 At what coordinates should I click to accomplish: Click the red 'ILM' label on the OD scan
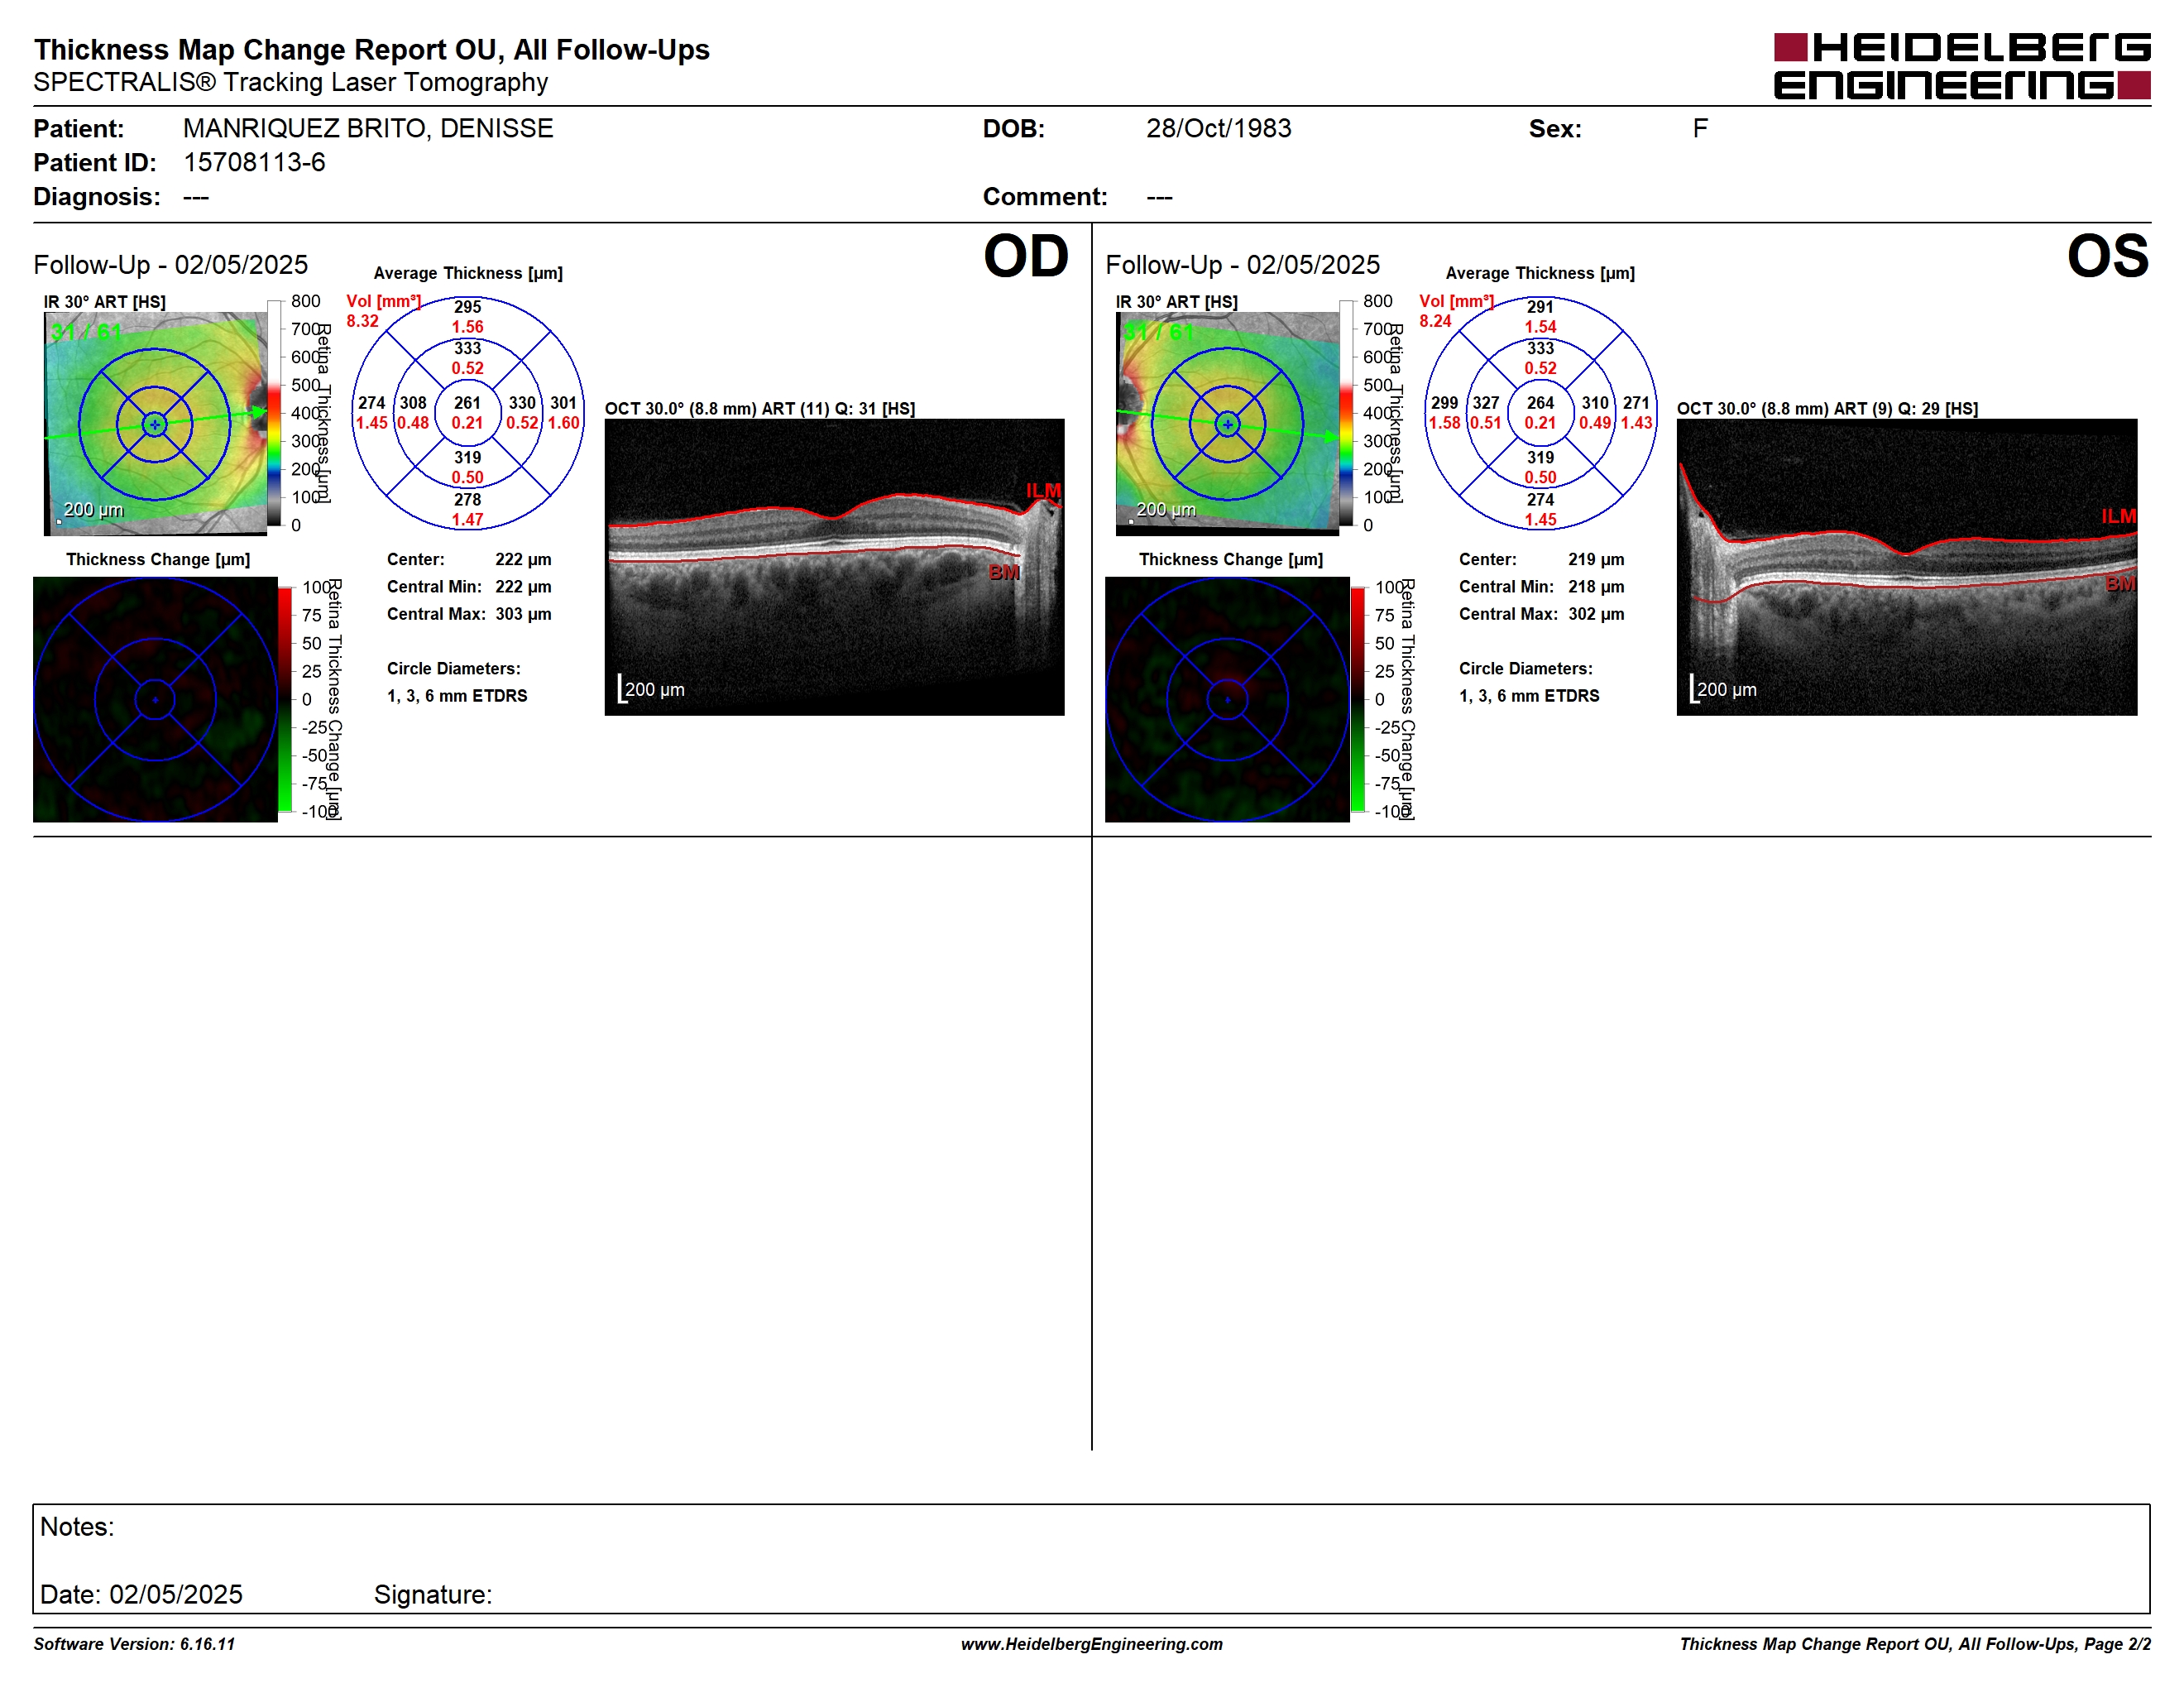(1043, 491)
